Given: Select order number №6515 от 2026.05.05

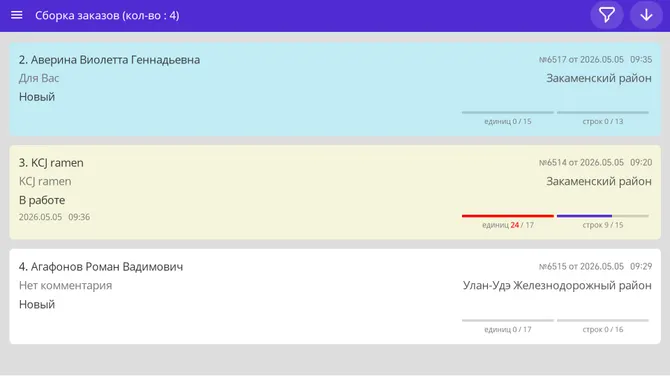Looking at the screenshot, I should tap(581, 266).
